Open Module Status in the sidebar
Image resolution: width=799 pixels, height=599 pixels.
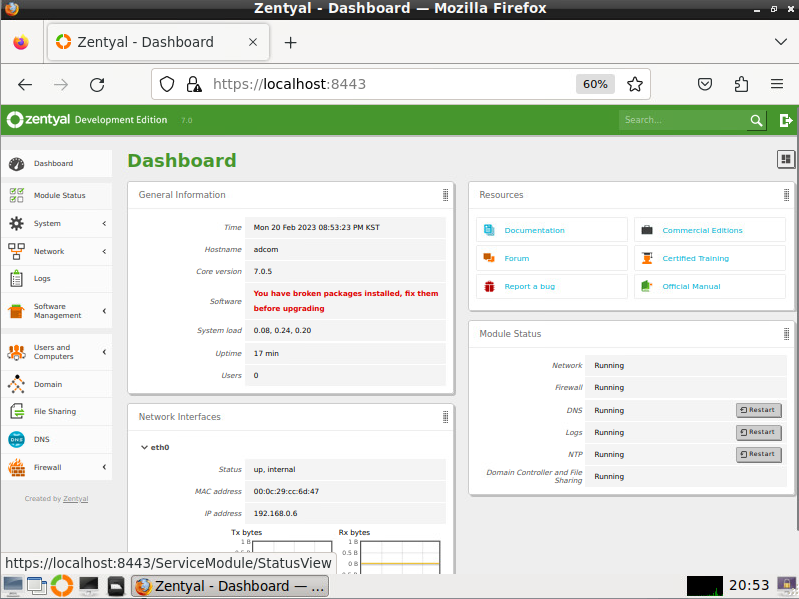click(57, 195)
